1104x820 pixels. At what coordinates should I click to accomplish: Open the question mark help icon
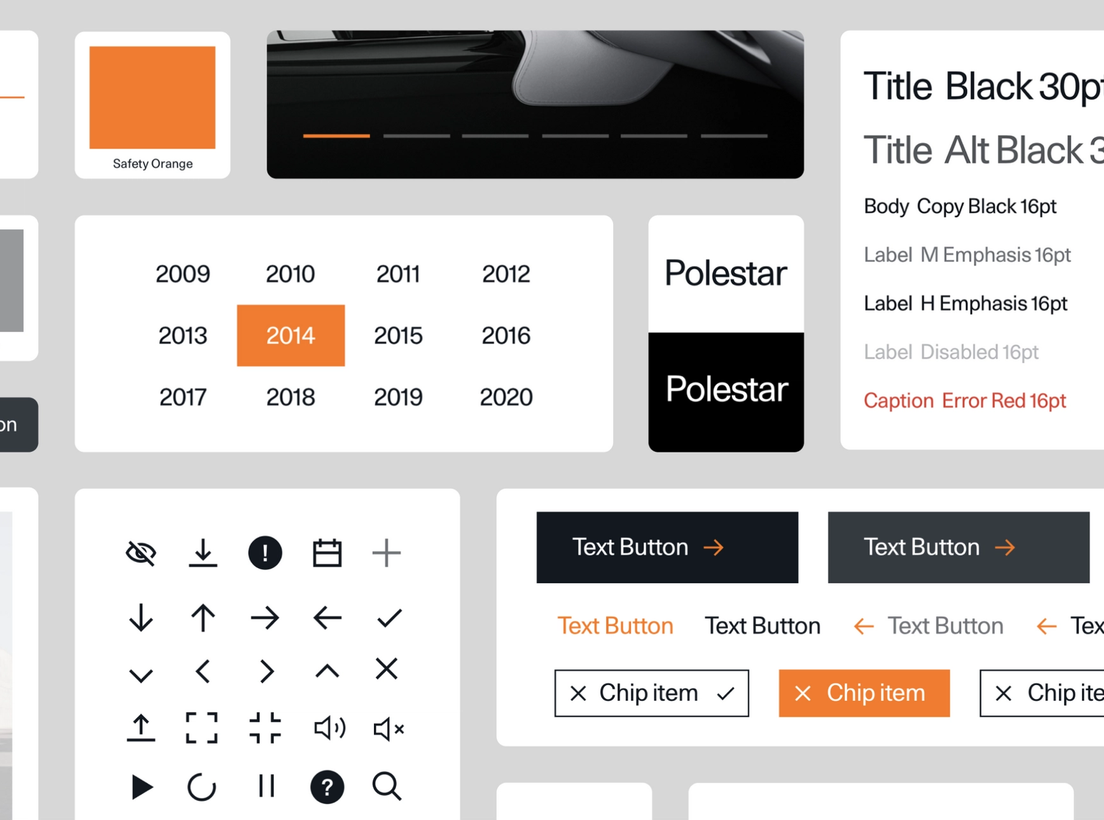click(326, 787)
